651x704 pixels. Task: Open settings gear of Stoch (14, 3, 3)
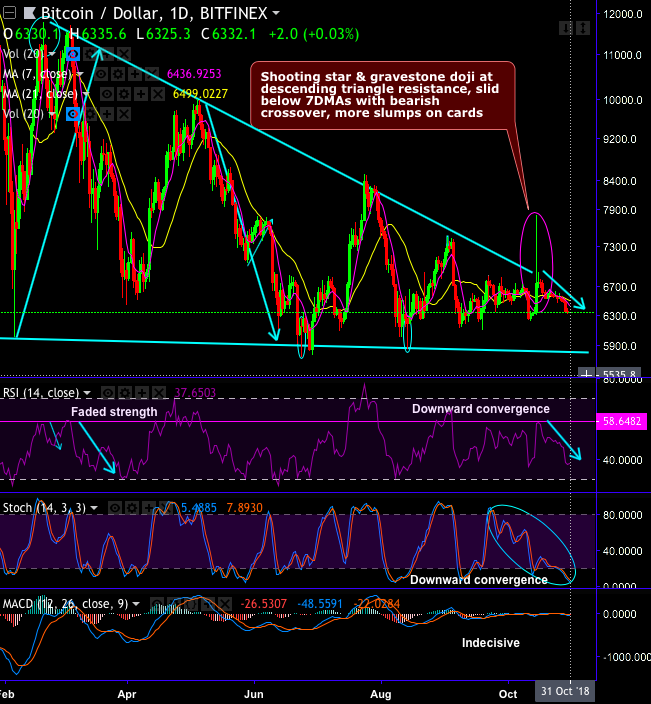[x=132, y=508]
